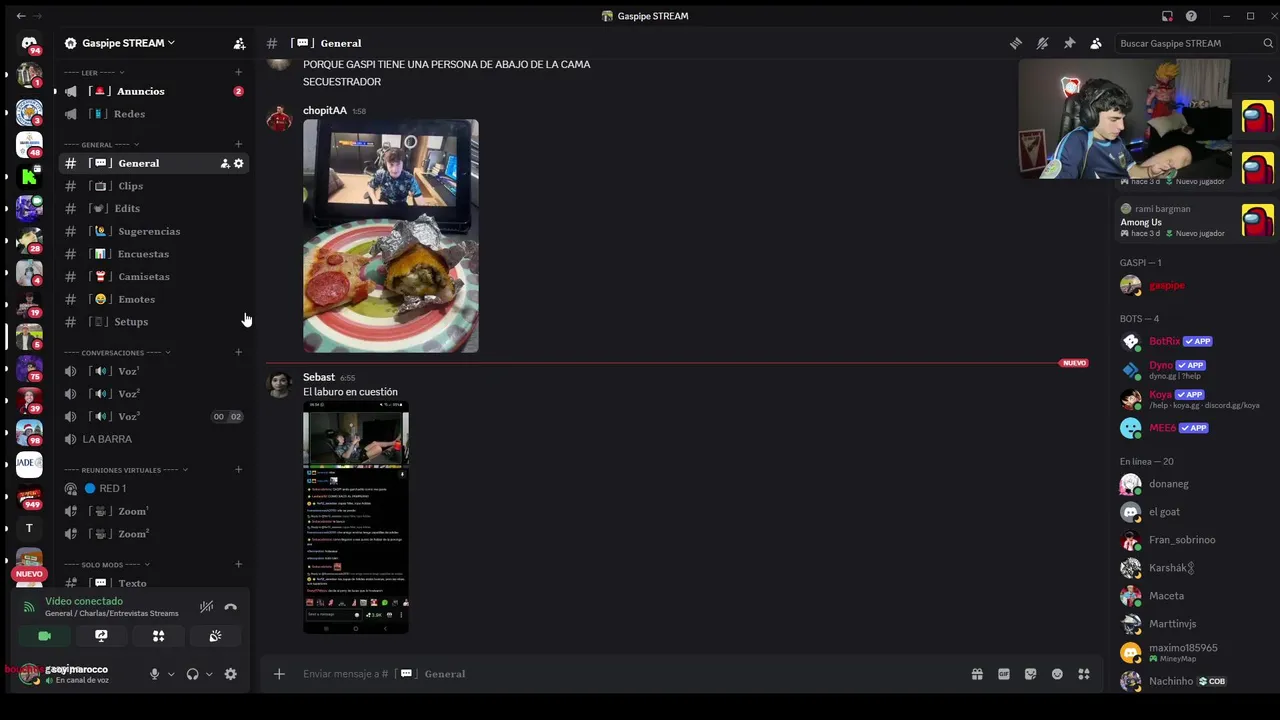
Task: Click create invite icon on General channel
Action: pyautogui.click(x=225, y=163)
